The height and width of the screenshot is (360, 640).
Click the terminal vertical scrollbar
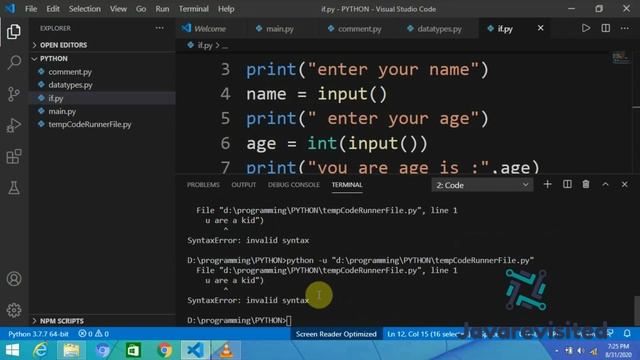[636, 310]
